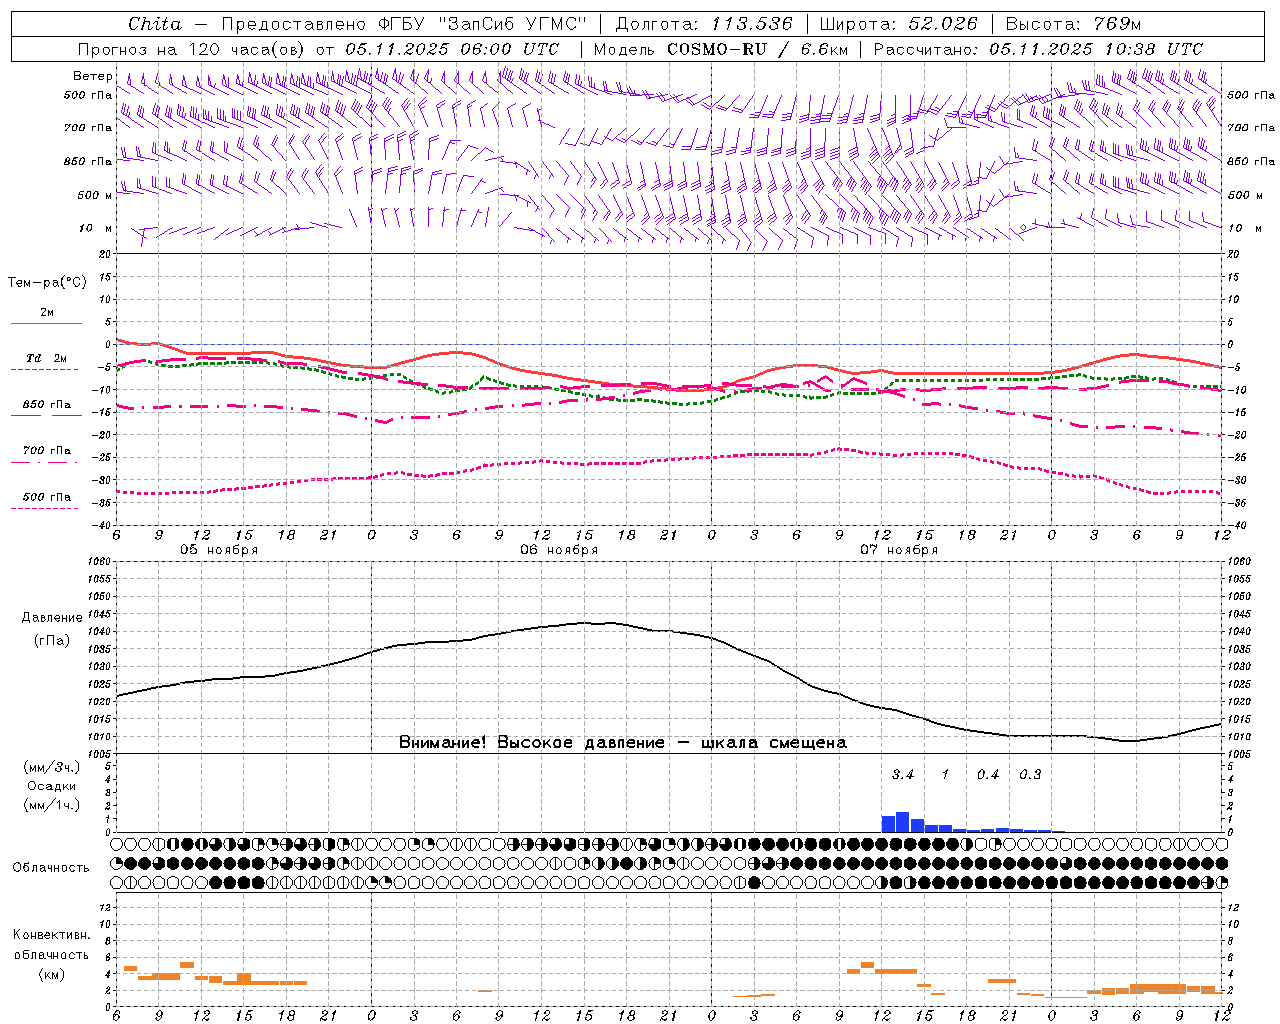Click the "Конвективн." convective cloud label
The image size is (1280, 1024).
click(x=51, y=935)
